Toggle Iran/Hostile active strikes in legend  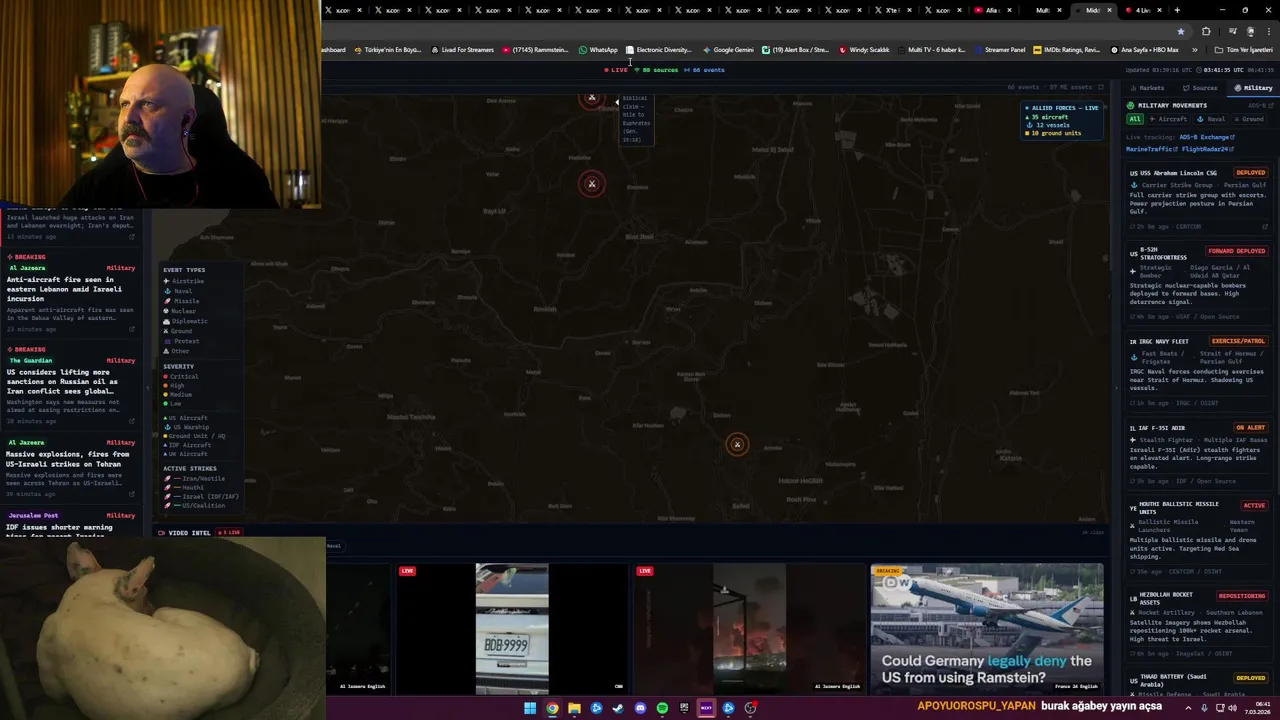click(195, 478)
